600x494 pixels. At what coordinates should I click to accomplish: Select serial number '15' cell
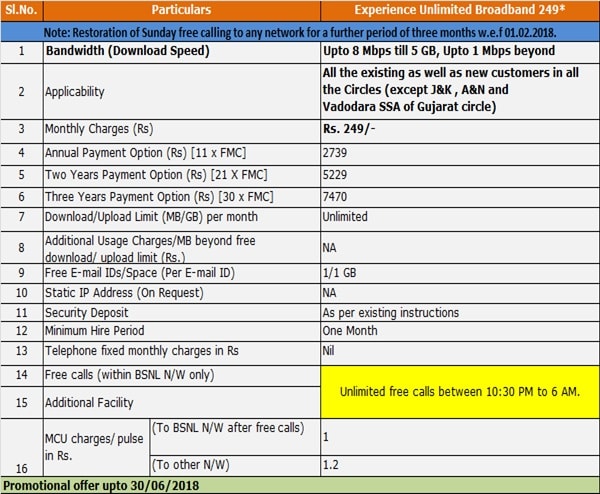point(21,402)
